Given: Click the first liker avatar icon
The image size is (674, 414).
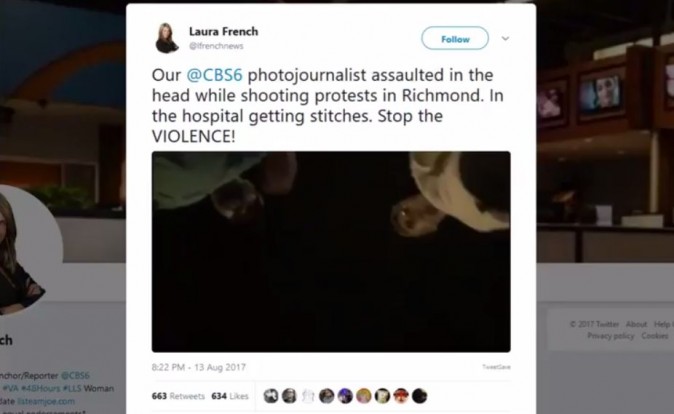Looking at the screenshot, I should 270,396.
